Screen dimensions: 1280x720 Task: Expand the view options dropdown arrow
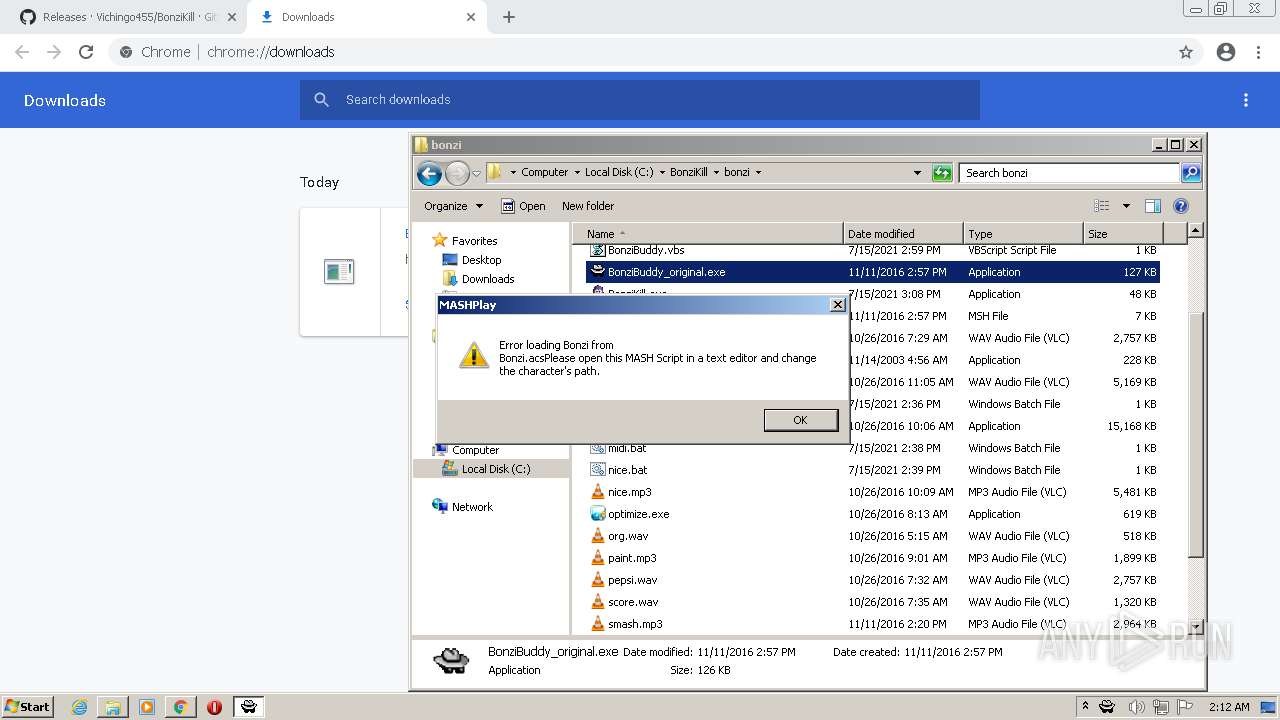point(1126,206)
